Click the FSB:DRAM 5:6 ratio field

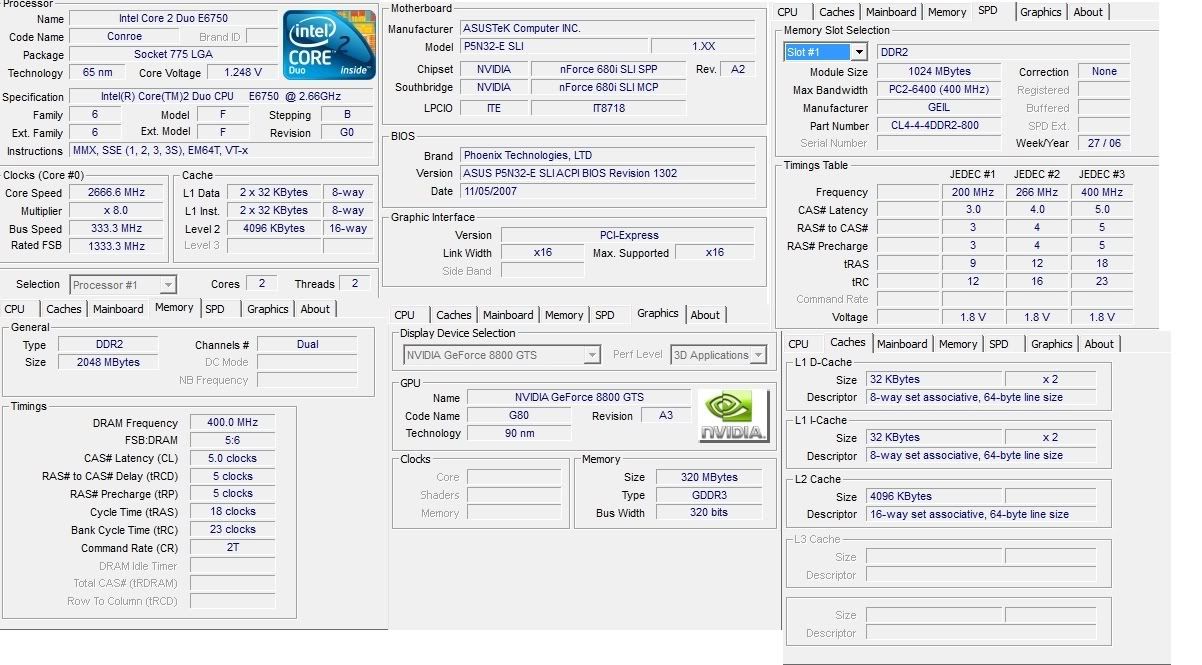click(x=233, y=441)
